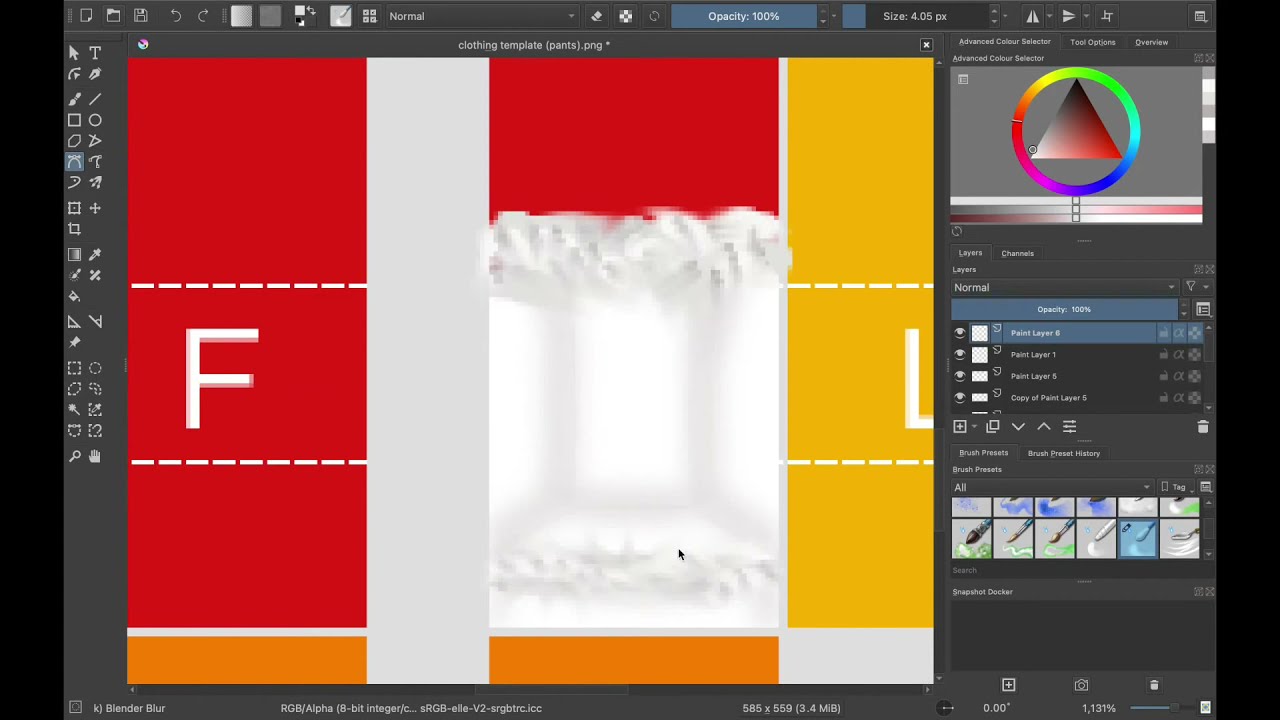
Task: Hide Copy of Paint Layer 5 layer
Action: click(960, 398)
